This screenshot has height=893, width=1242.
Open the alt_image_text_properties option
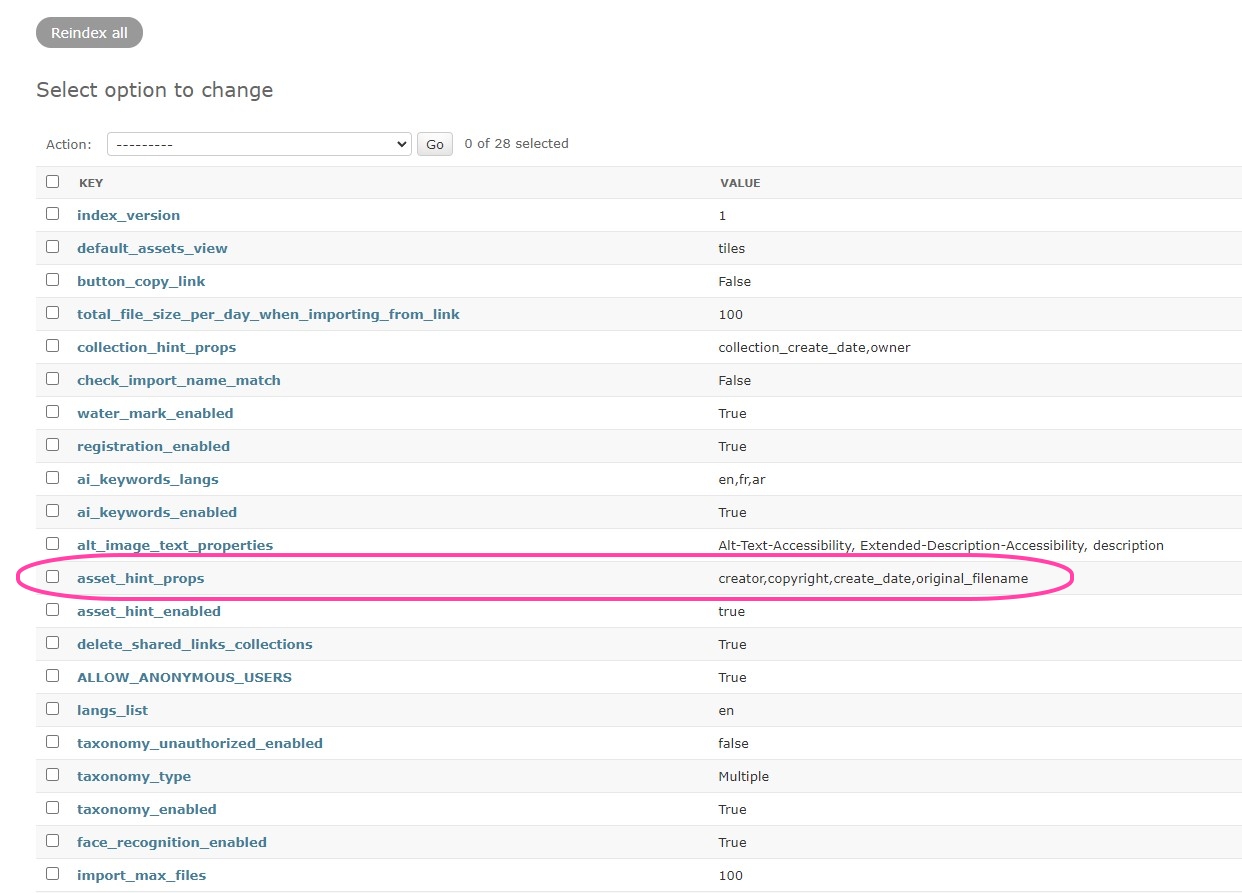(175, 545)
